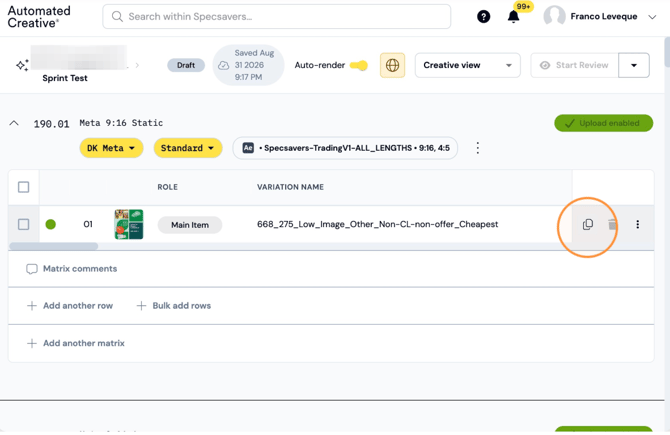Click the After Effects Specsavers-TradingV1 template chip
670x435 pixels.
[x=345, y=148]
